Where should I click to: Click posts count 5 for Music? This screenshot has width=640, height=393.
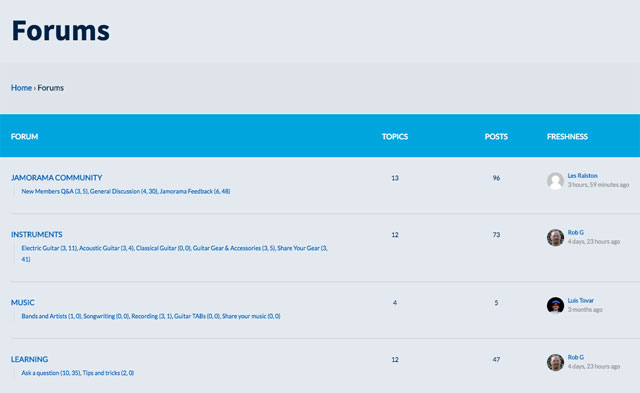[x=496, y=303]
